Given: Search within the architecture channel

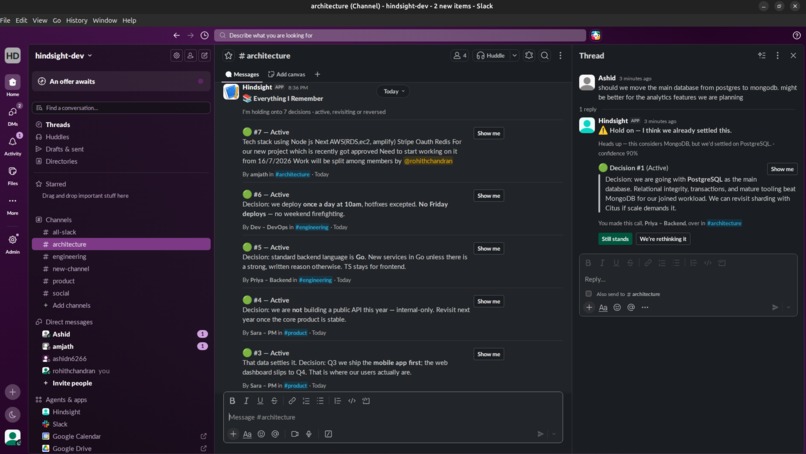Looking at the screenshot, I should point(544,56).
